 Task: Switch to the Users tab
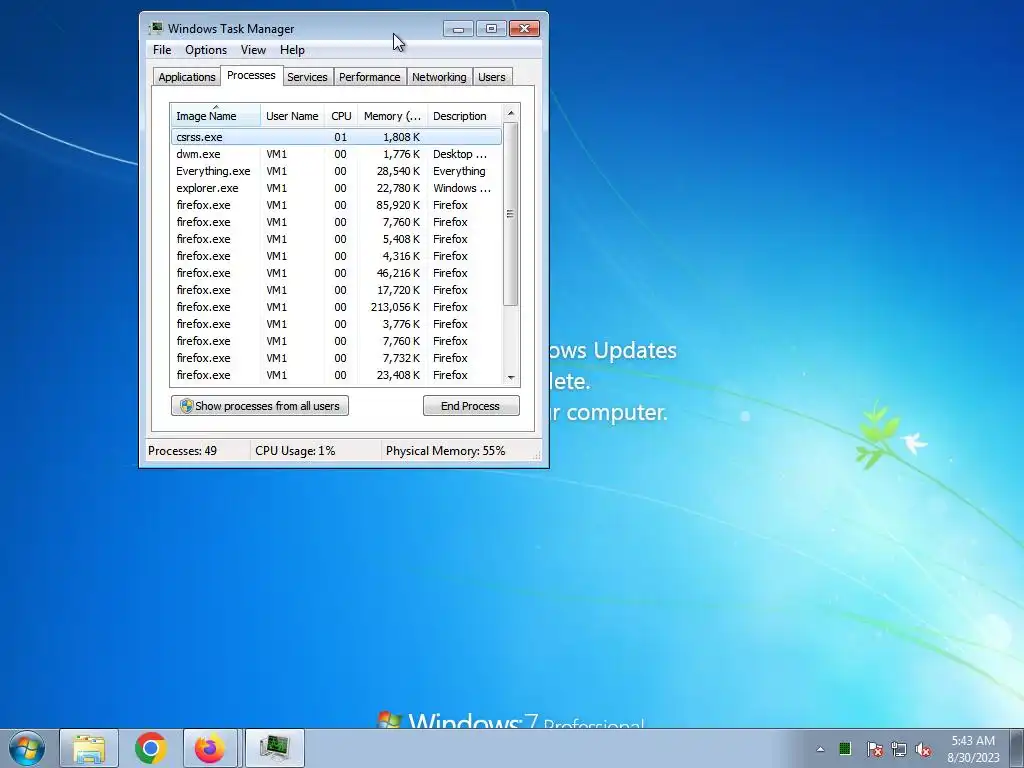[x=492, y=77]
